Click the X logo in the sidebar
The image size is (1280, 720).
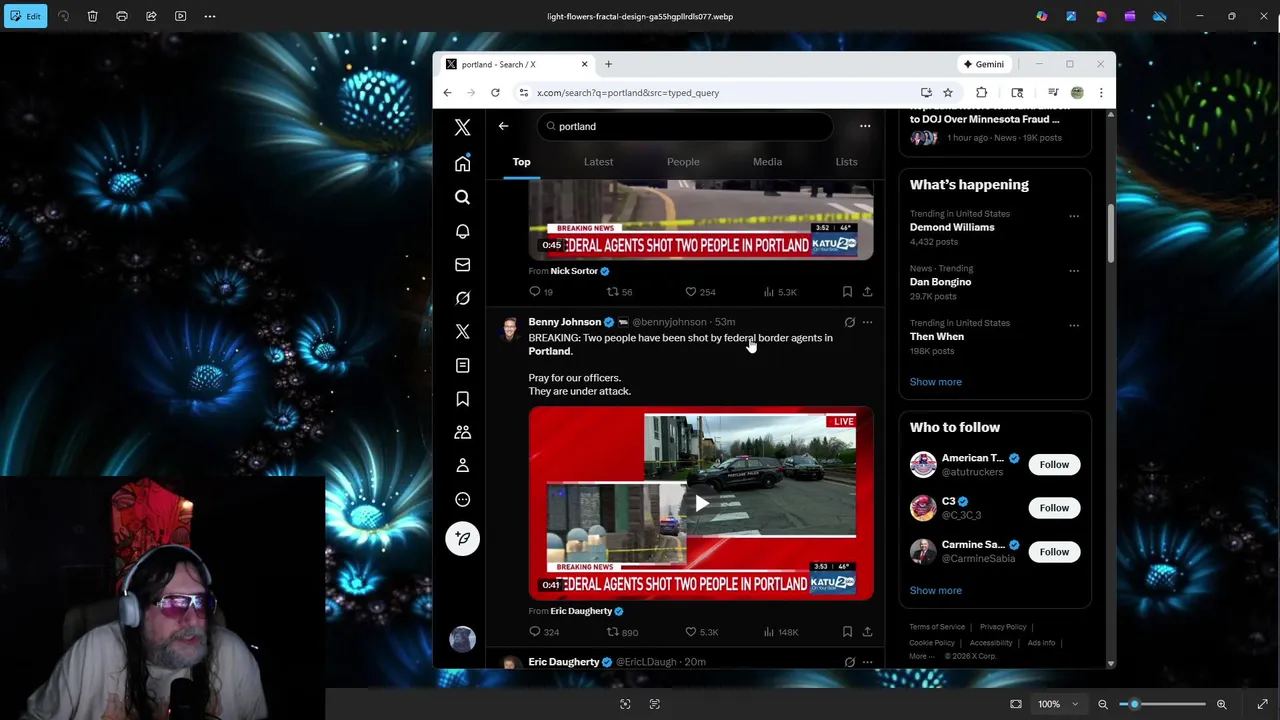pos(462,127)
